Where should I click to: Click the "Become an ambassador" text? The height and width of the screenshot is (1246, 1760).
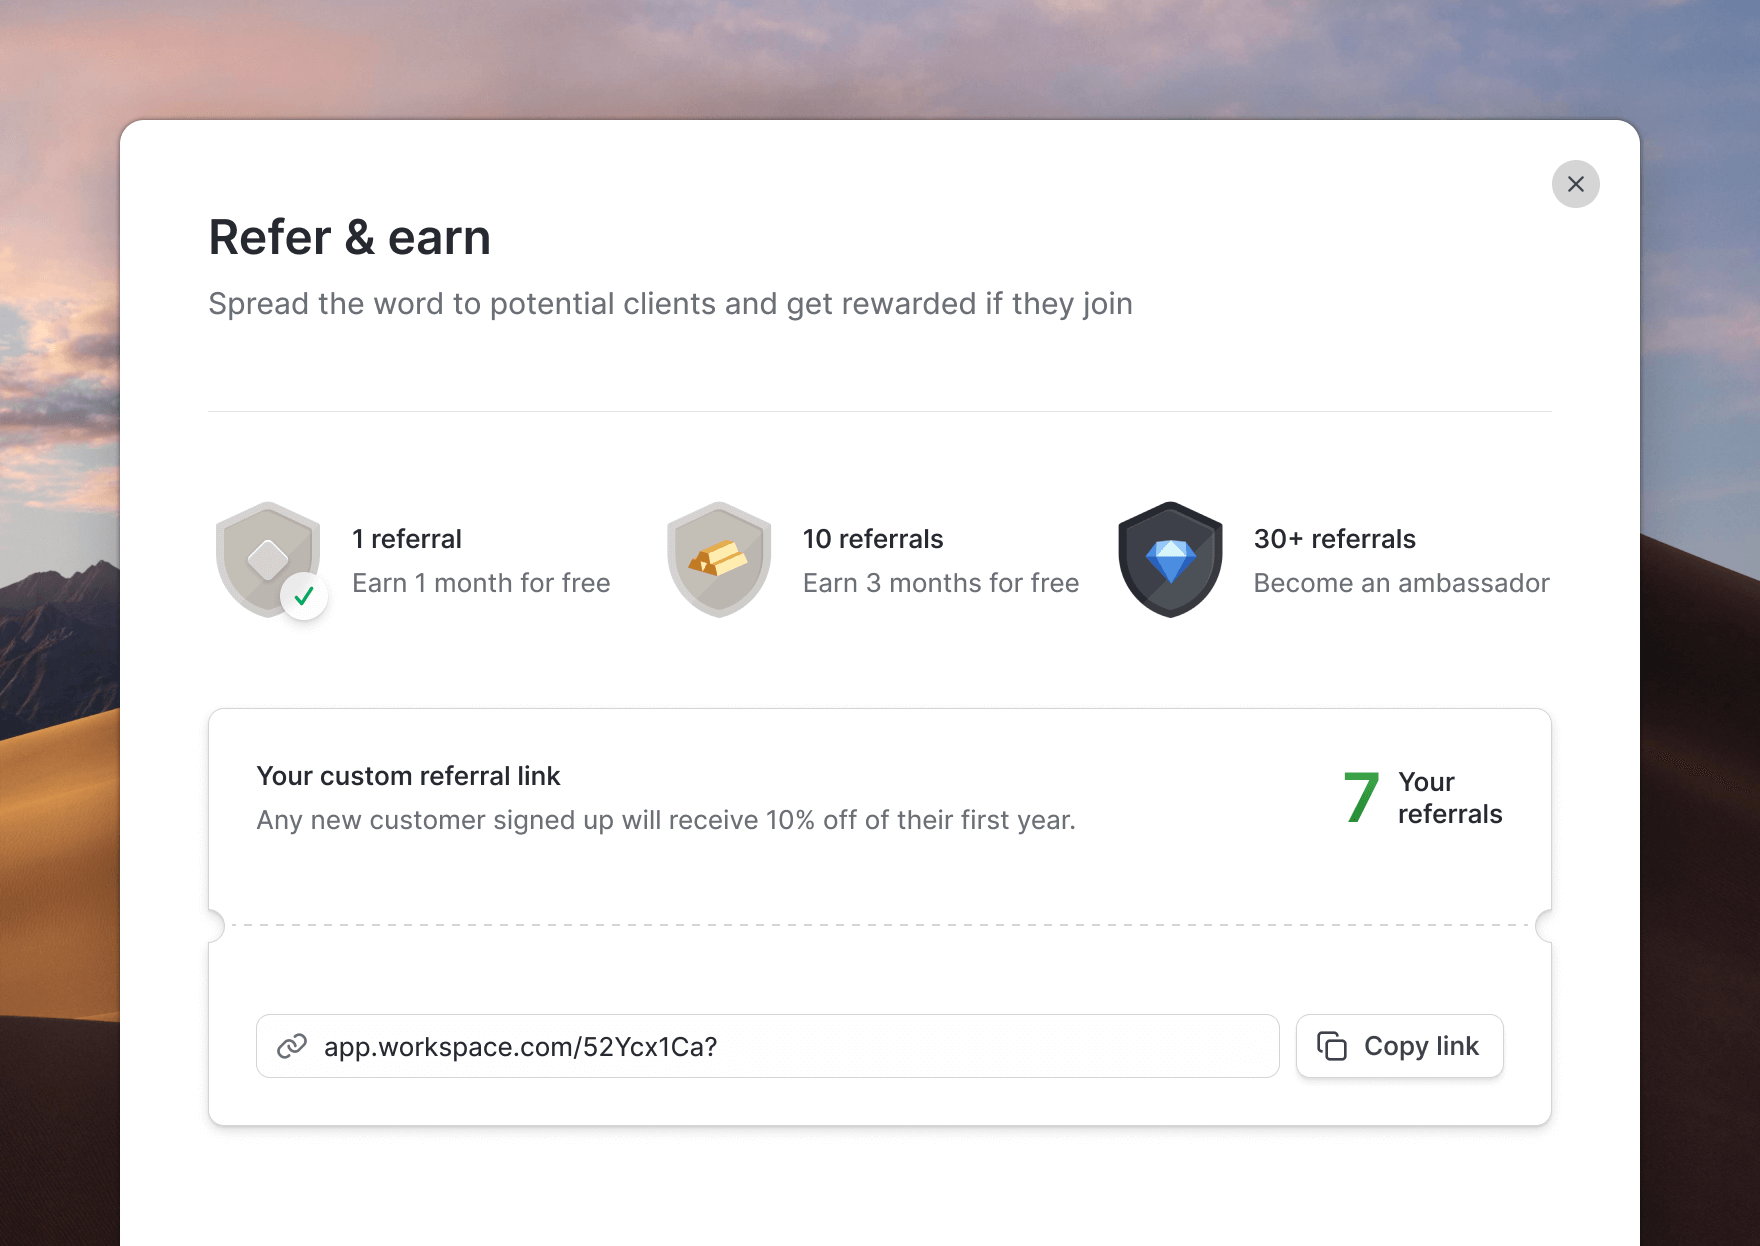tap(1401, 583)
